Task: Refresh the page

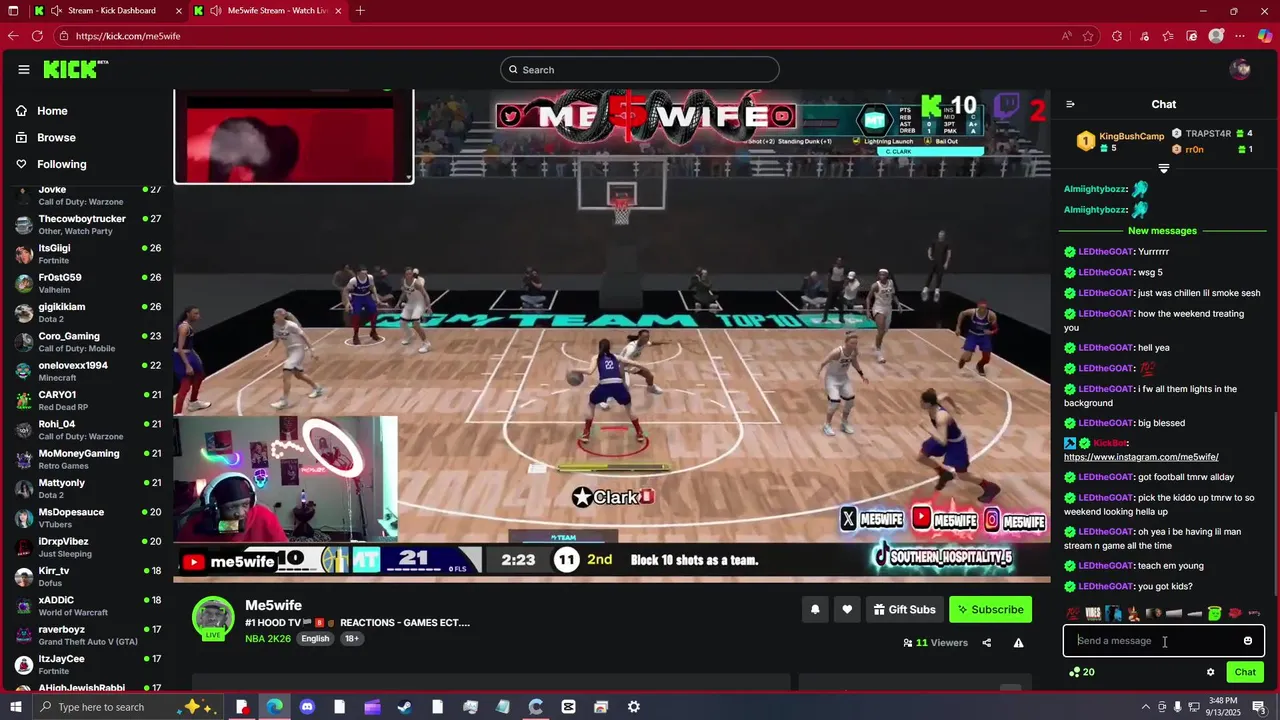Action: [x=37, y=36]
